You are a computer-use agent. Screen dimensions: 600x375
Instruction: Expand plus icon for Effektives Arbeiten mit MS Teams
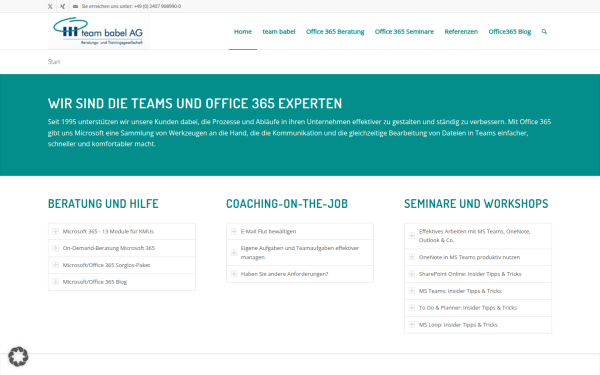tap(412, 236)
